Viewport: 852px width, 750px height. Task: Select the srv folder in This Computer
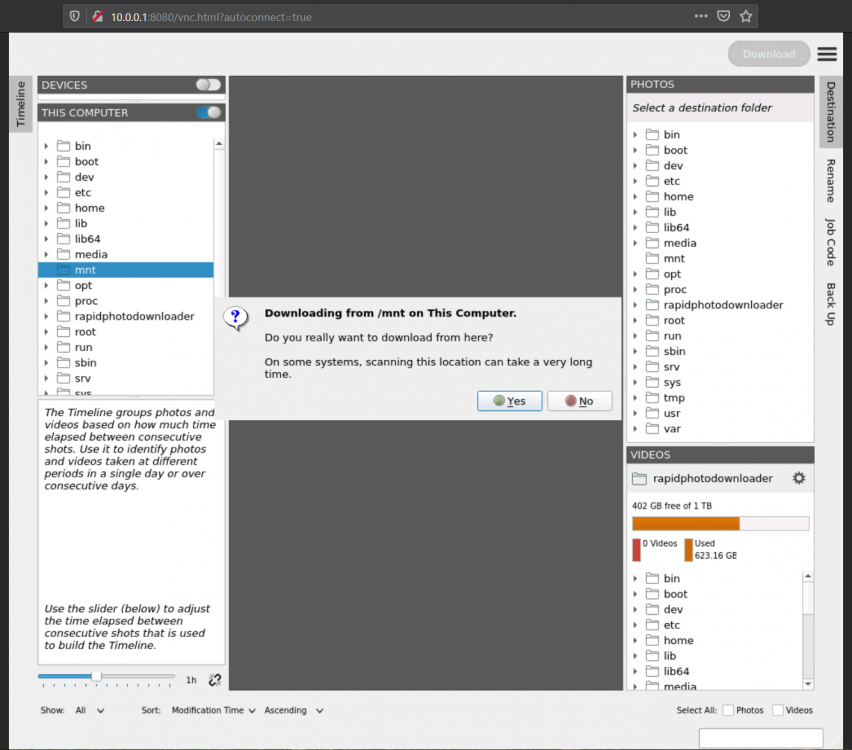click(x=83, y=378)
